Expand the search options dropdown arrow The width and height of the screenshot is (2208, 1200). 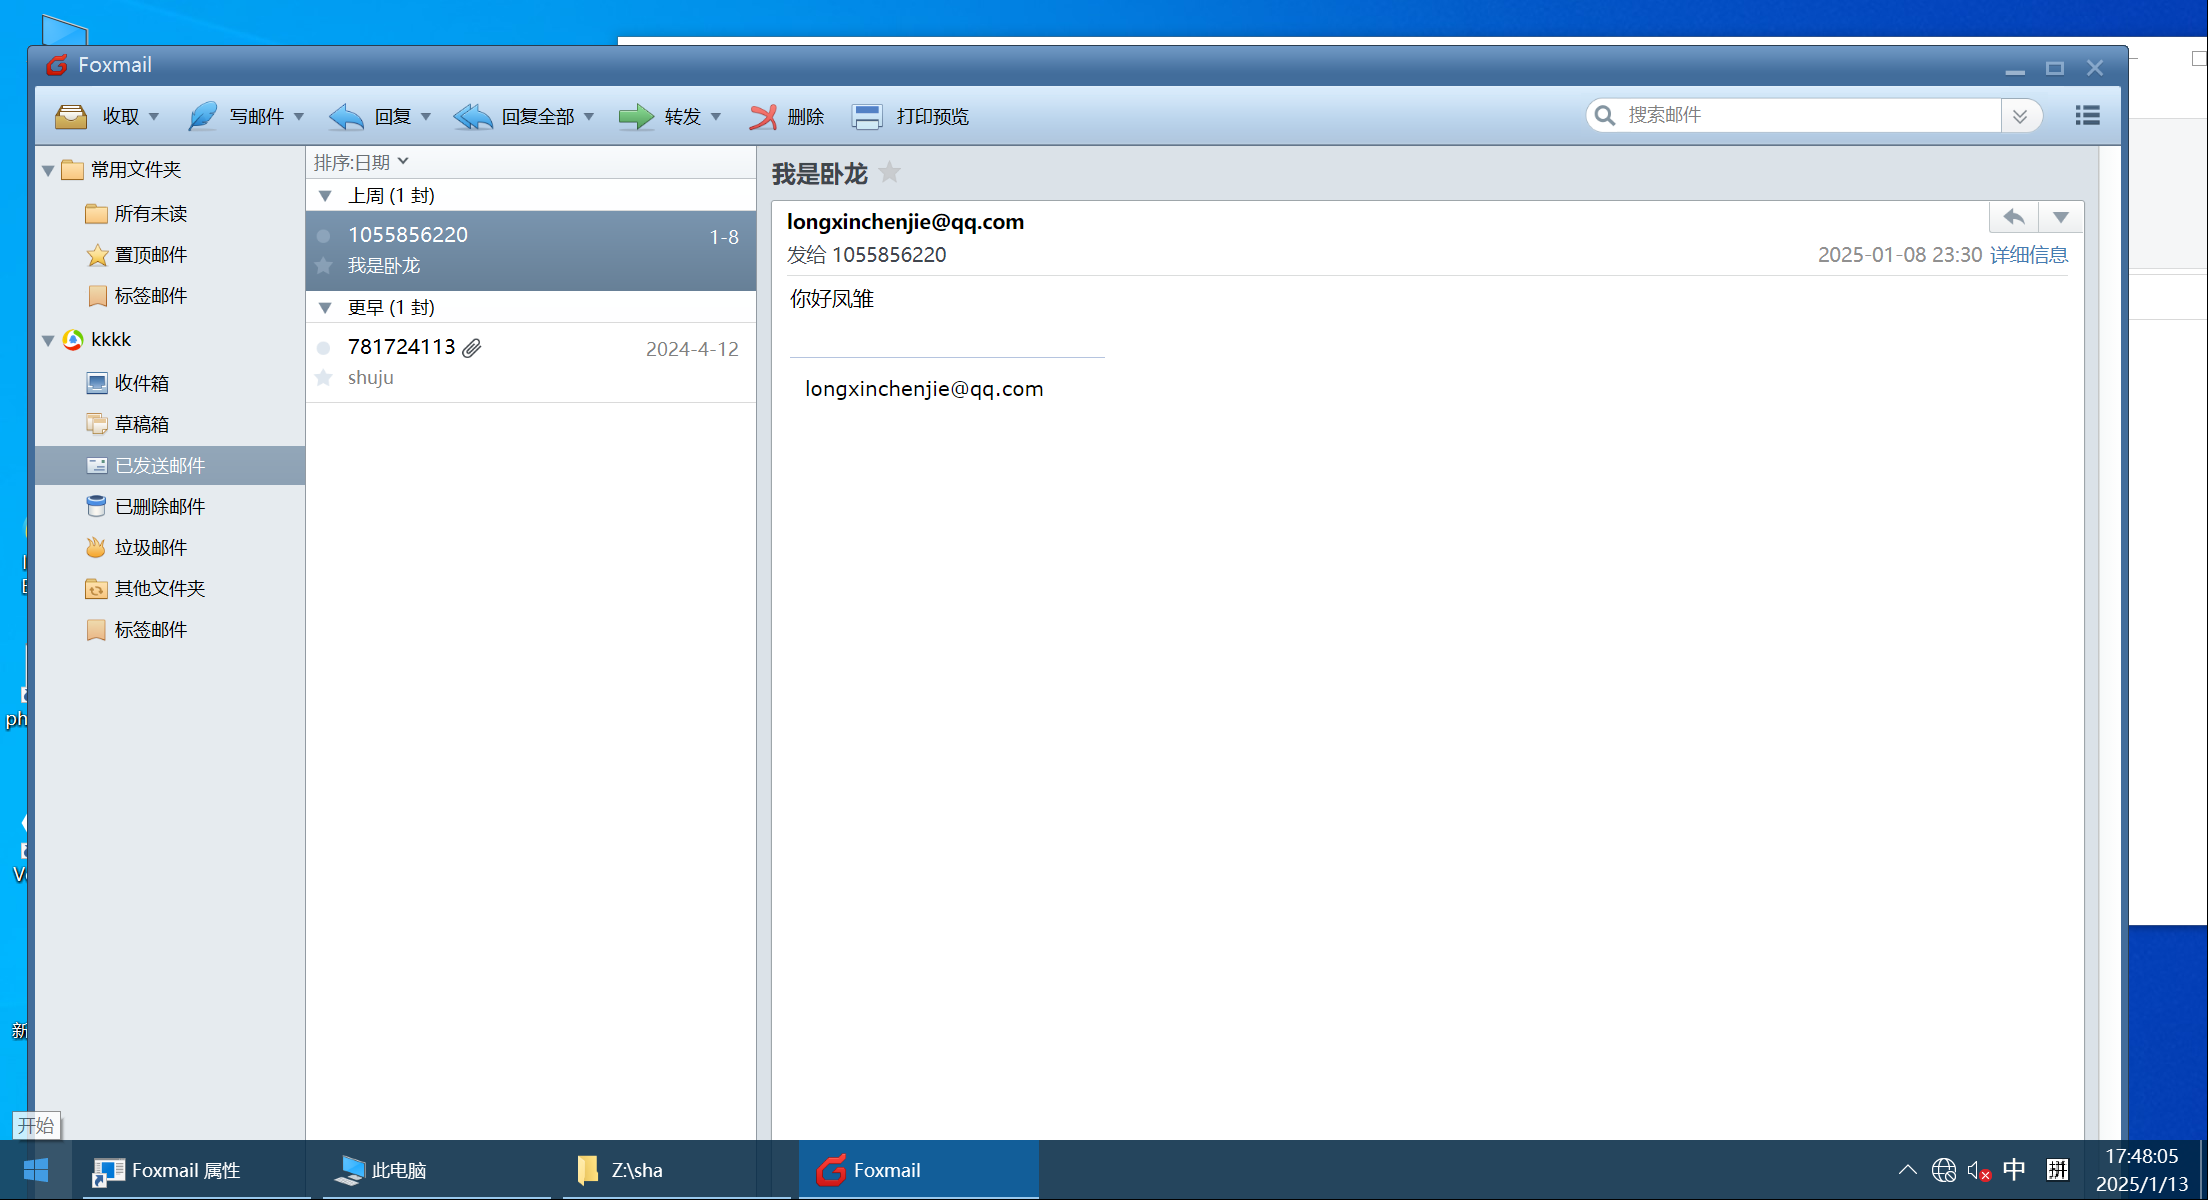coord(2020,116)
